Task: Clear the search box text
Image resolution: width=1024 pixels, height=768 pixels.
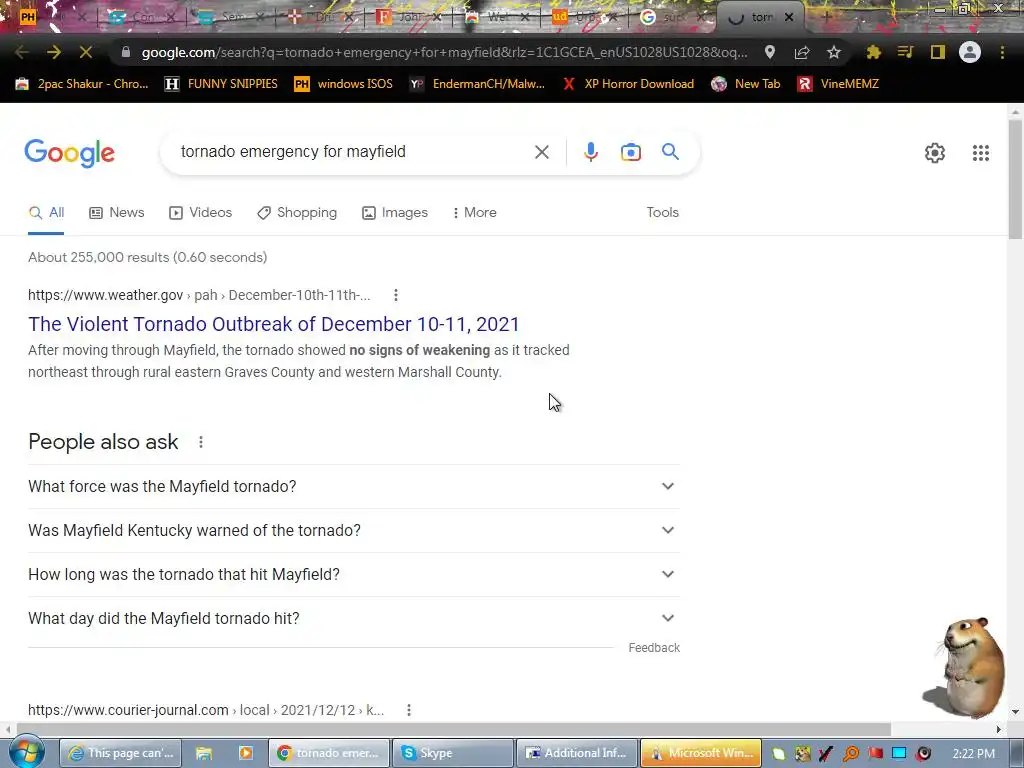Action: coord(541,152)
